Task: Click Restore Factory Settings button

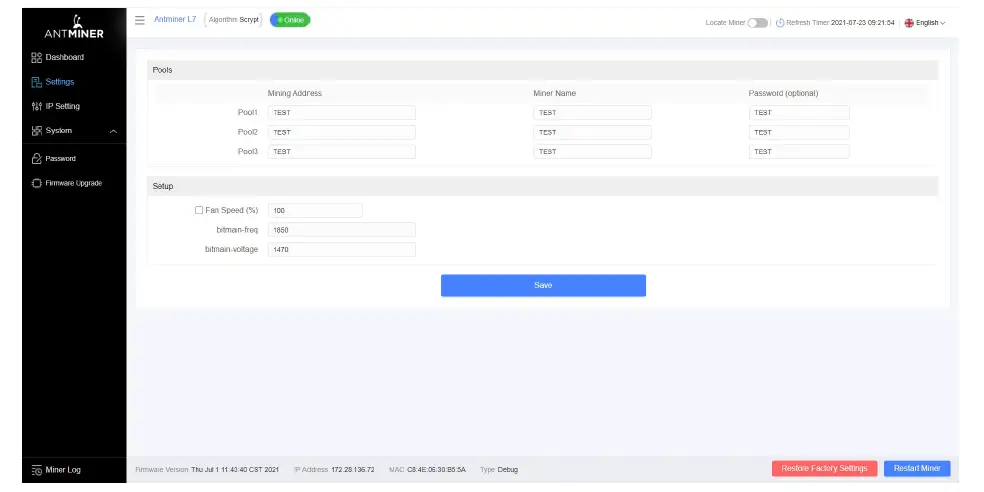Action: (x=824, y=469)
